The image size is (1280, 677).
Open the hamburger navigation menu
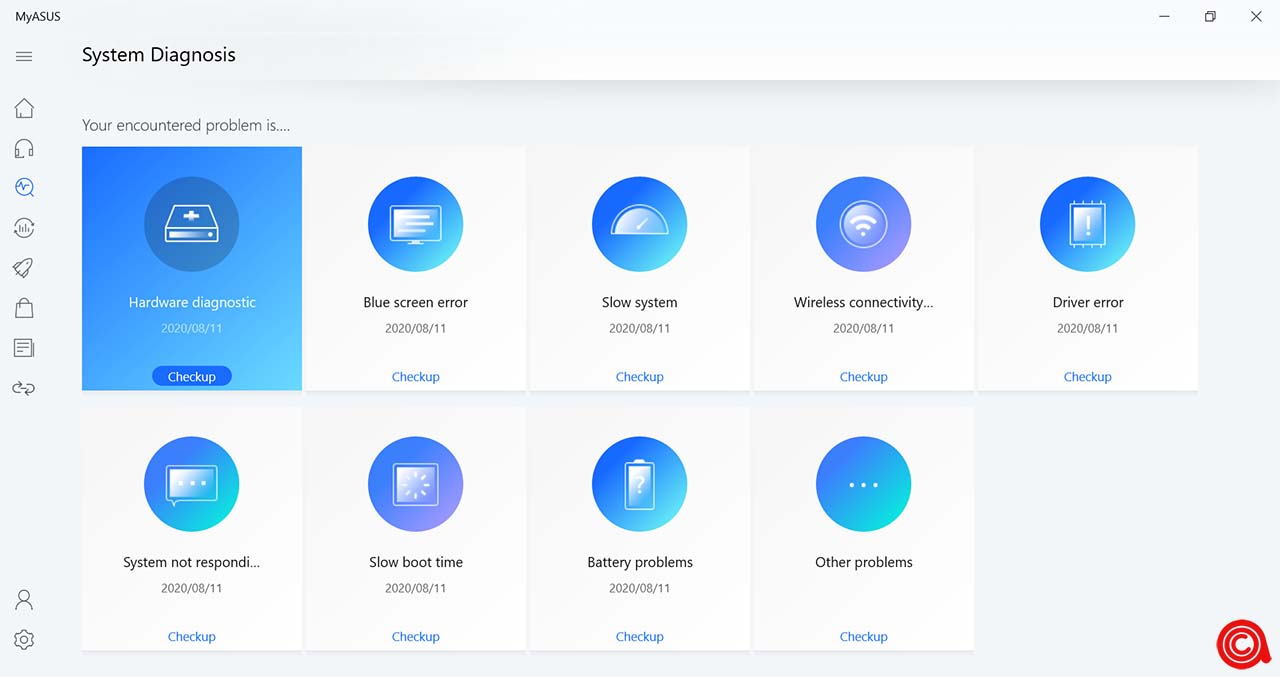click(x=24, y=57)
